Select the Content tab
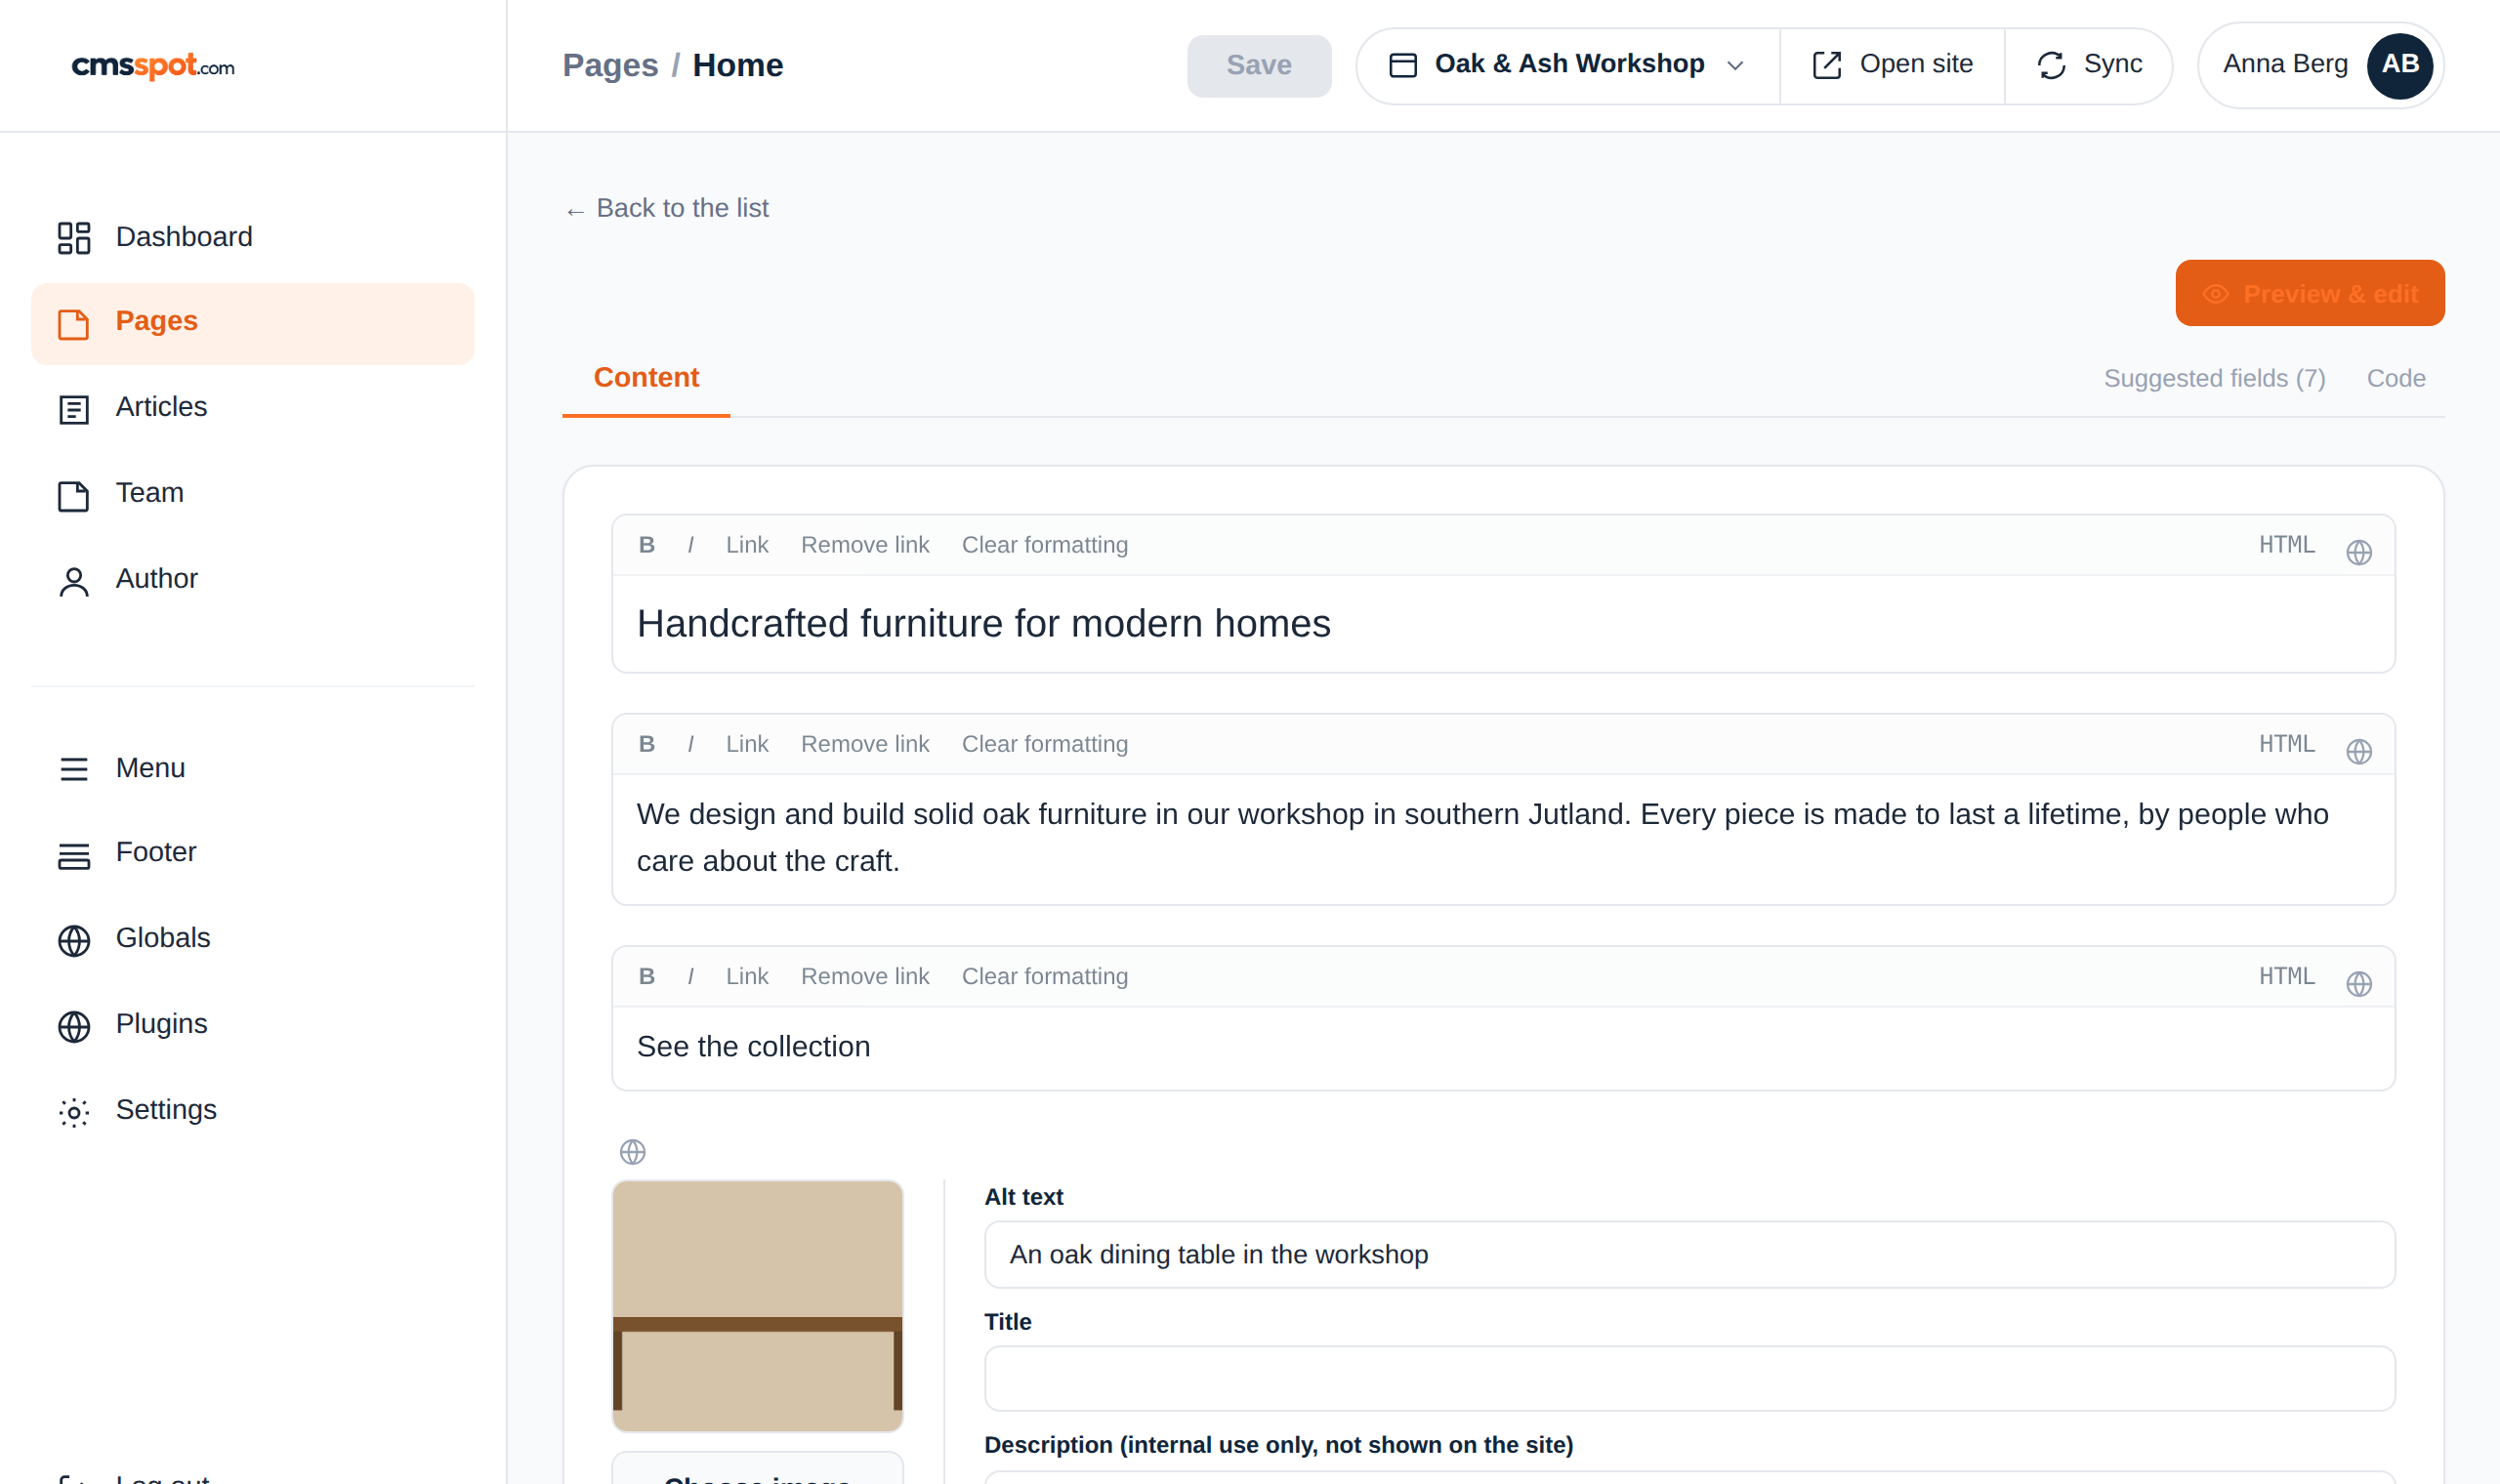The width and height of the screenshot is (2500, 1484). [x=646, y=378]
